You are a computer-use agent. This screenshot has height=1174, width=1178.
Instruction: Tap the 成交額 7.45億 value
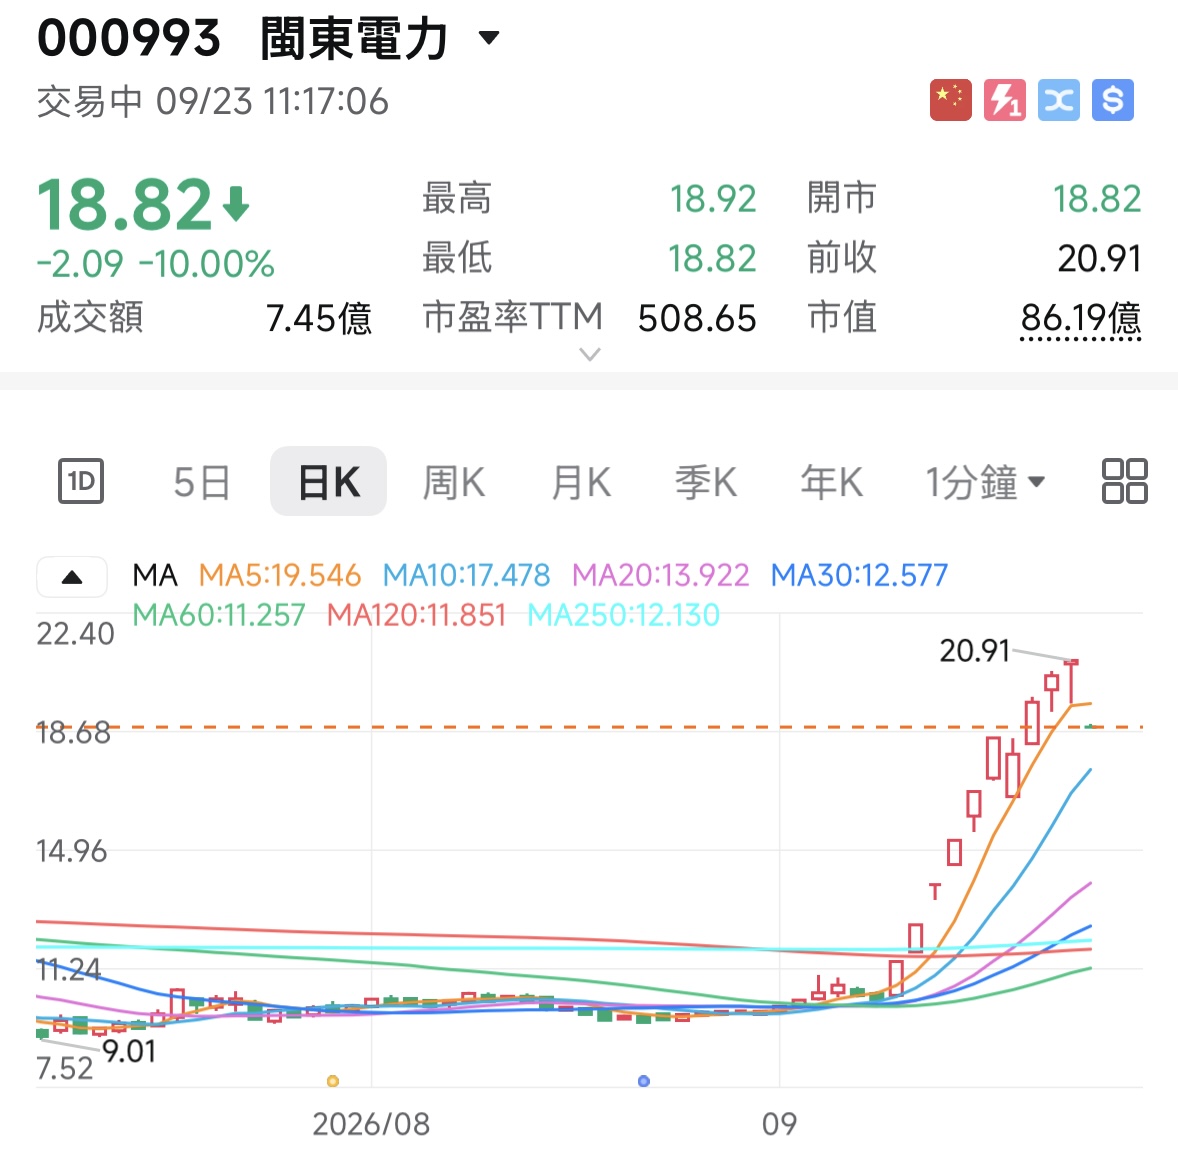point(319,318)
